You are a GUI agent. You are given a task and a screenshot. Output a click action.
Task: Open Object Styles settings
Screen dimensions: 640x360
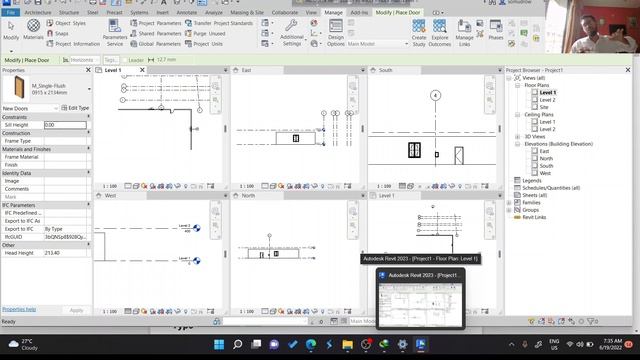tap(66, 23)
